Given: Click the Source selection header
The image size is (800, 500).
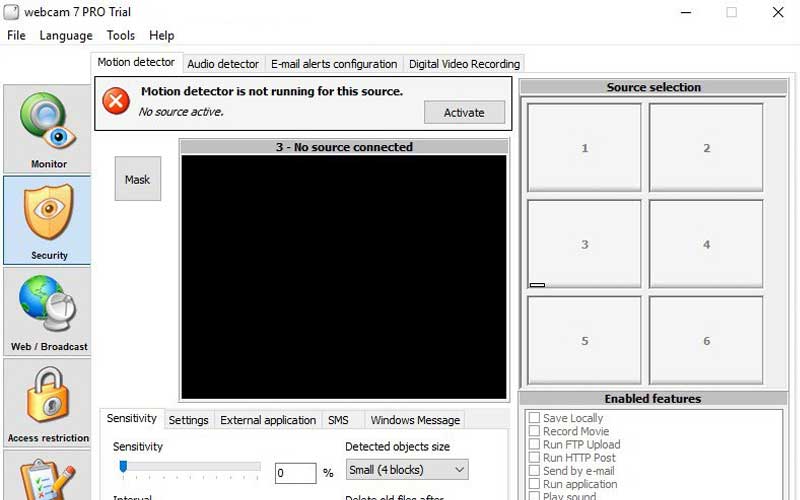Looking at the screenshot, I should coord(654,87).
